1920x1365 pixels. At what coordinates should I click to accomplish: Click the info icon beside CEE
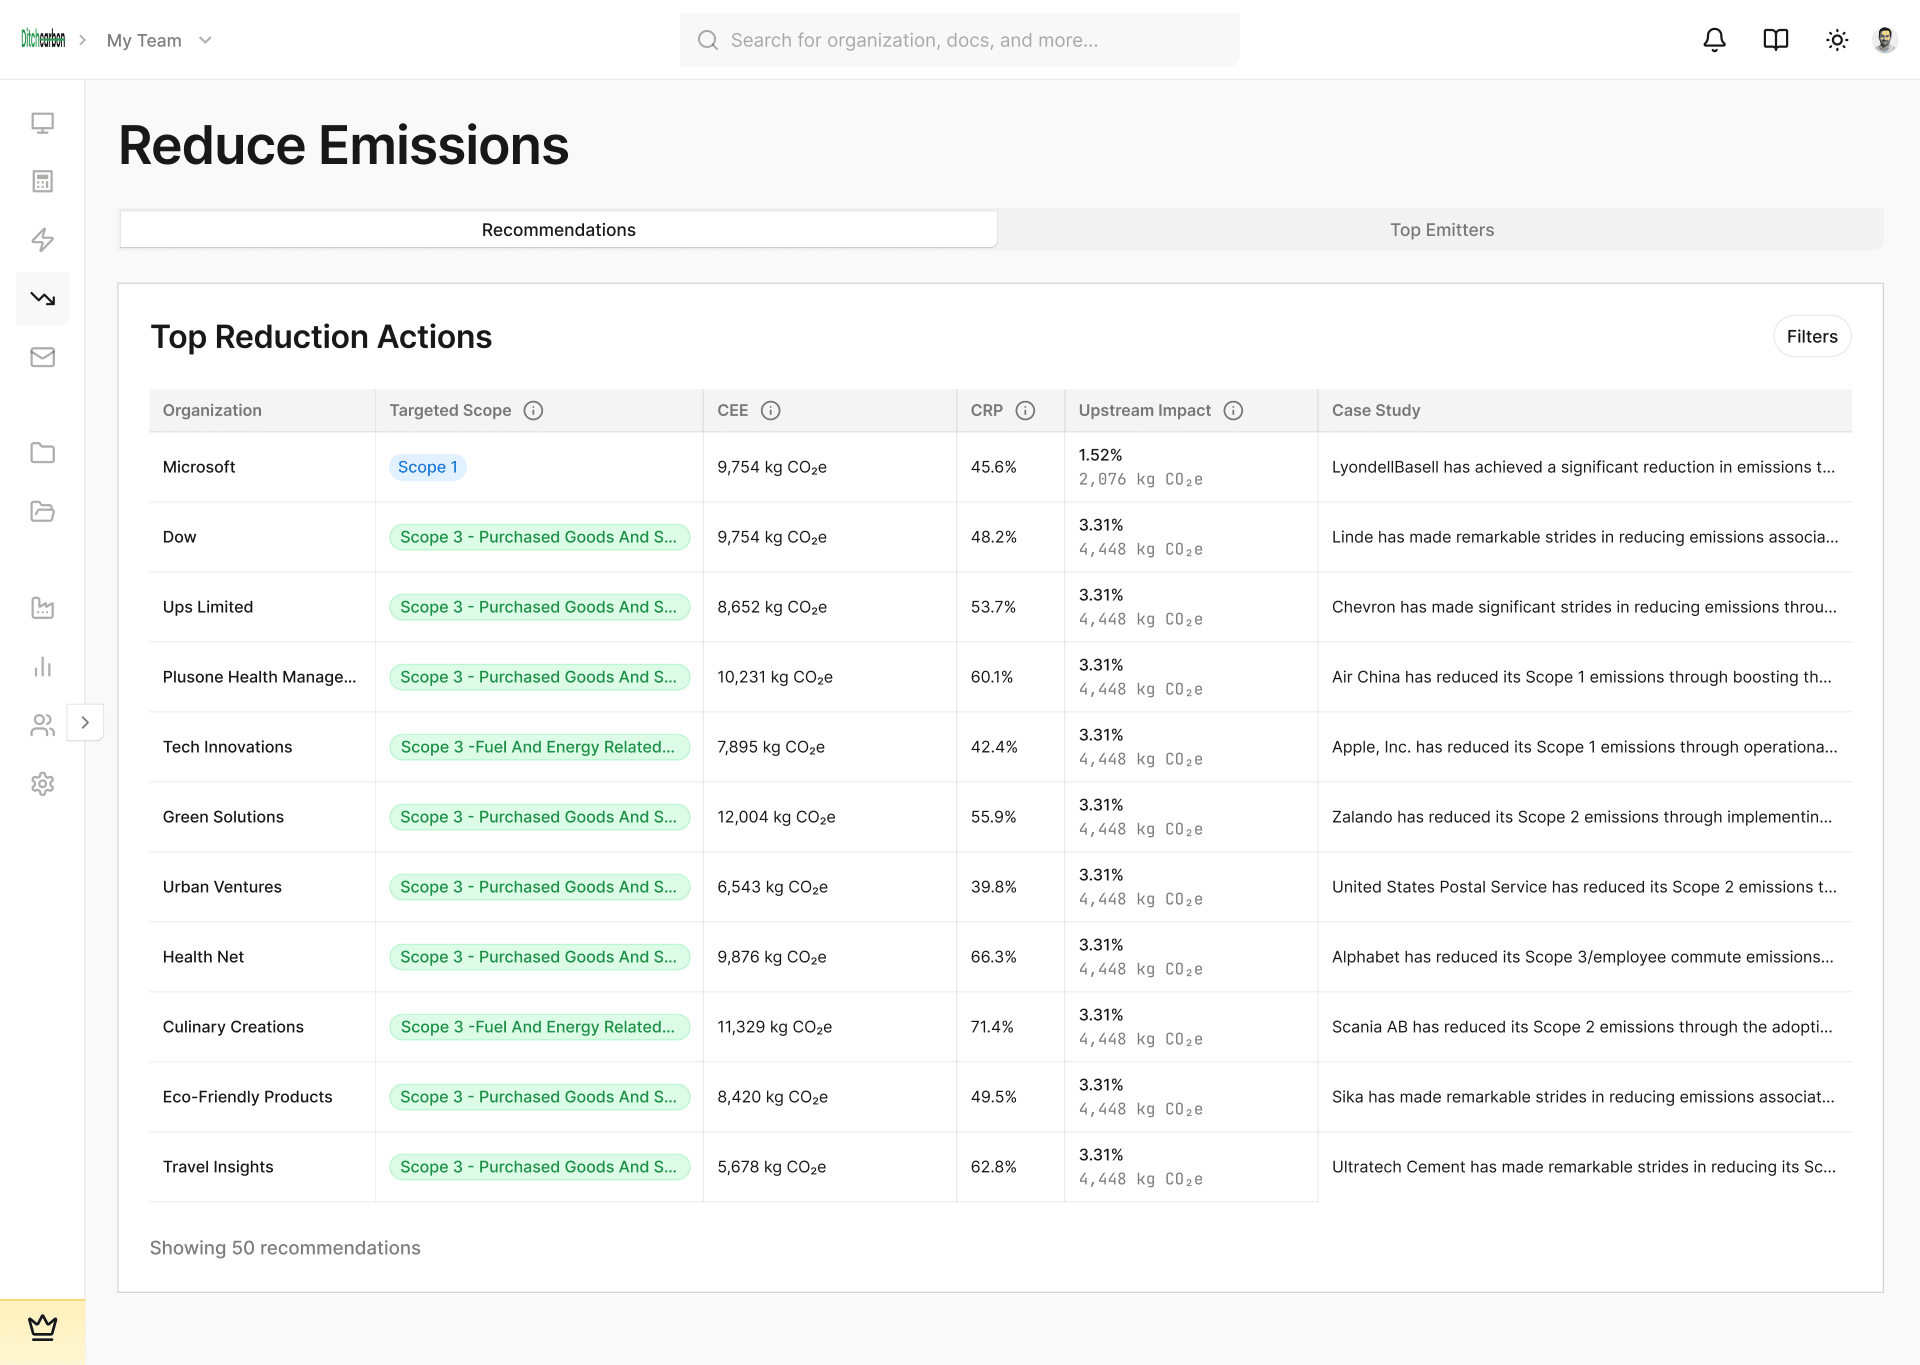[x=770, y=410]
